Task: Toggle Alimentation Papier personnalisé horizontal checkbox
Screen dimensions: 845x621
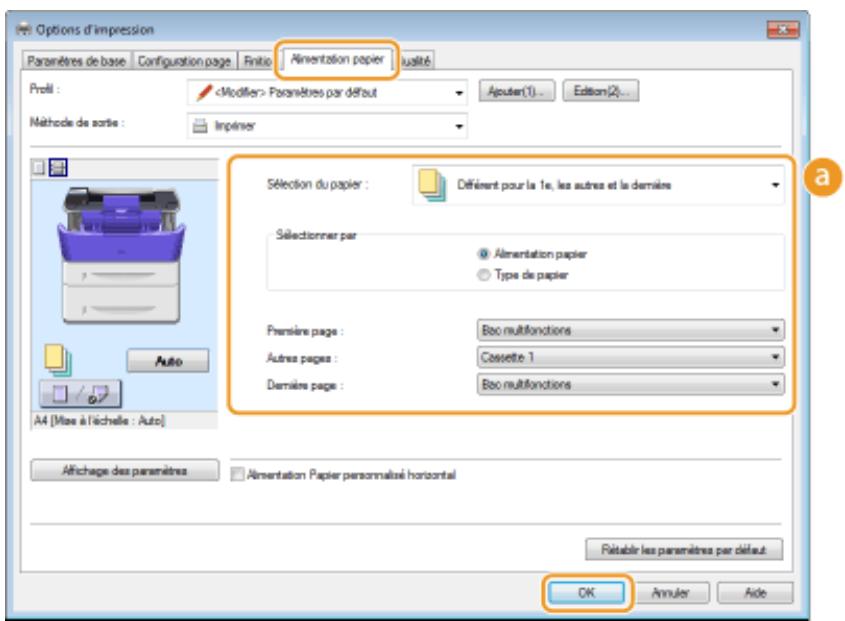Action: pyautogui.click(x=237, y=474)
